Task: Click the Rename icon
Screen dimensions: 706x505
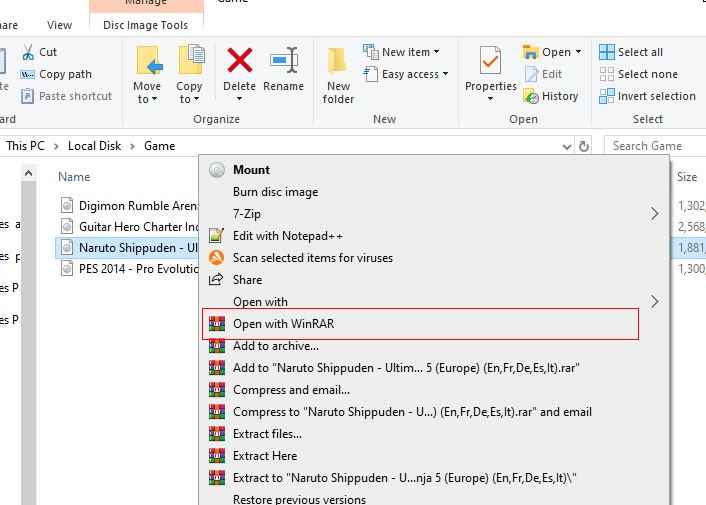Action: 284,60
